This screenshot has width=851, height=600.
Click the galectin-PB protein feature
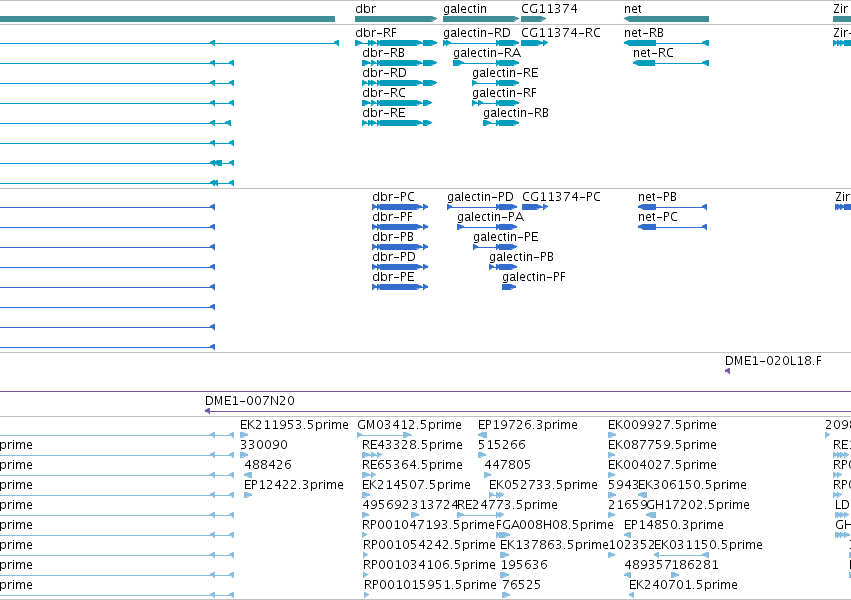pos(503,267)
